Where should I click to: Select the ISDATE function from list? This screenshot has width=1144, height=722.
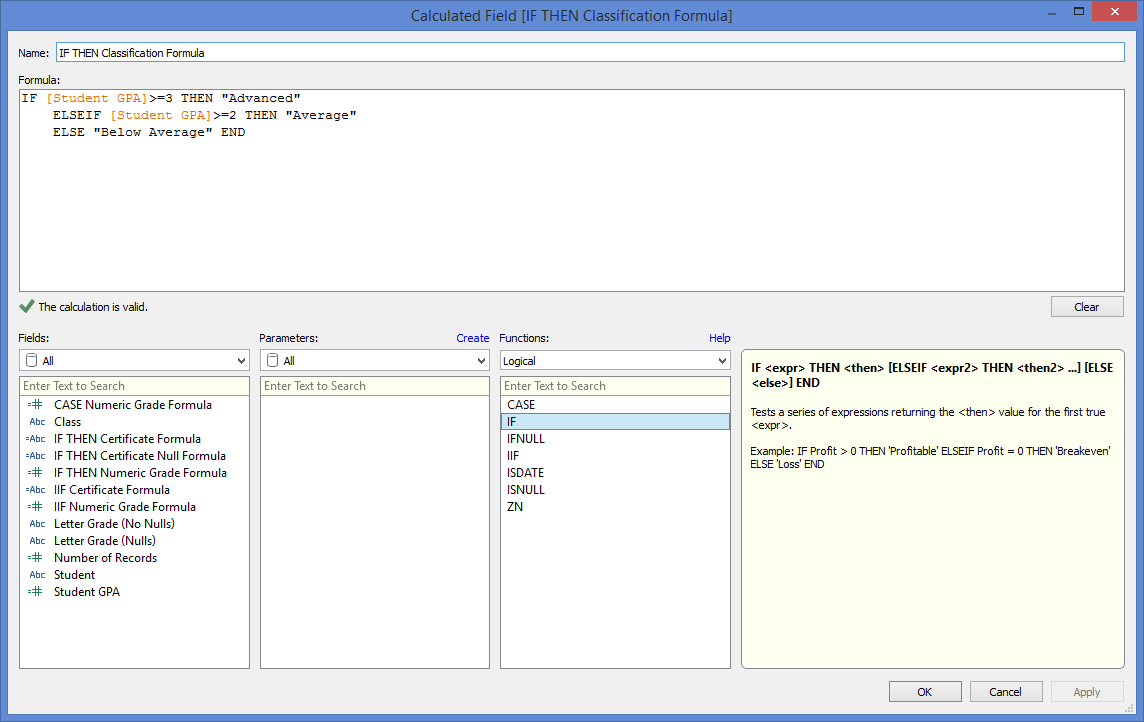click(525, 473)
